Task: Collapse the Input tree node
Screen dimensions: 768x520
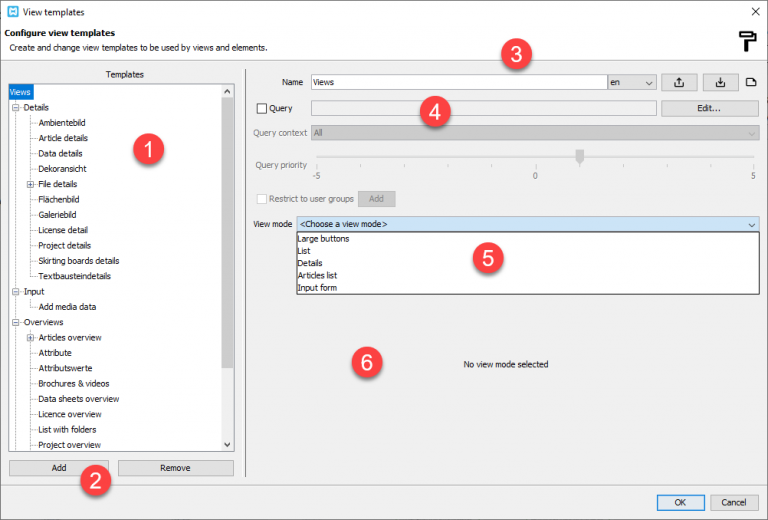Action: [x=16, y=291]
